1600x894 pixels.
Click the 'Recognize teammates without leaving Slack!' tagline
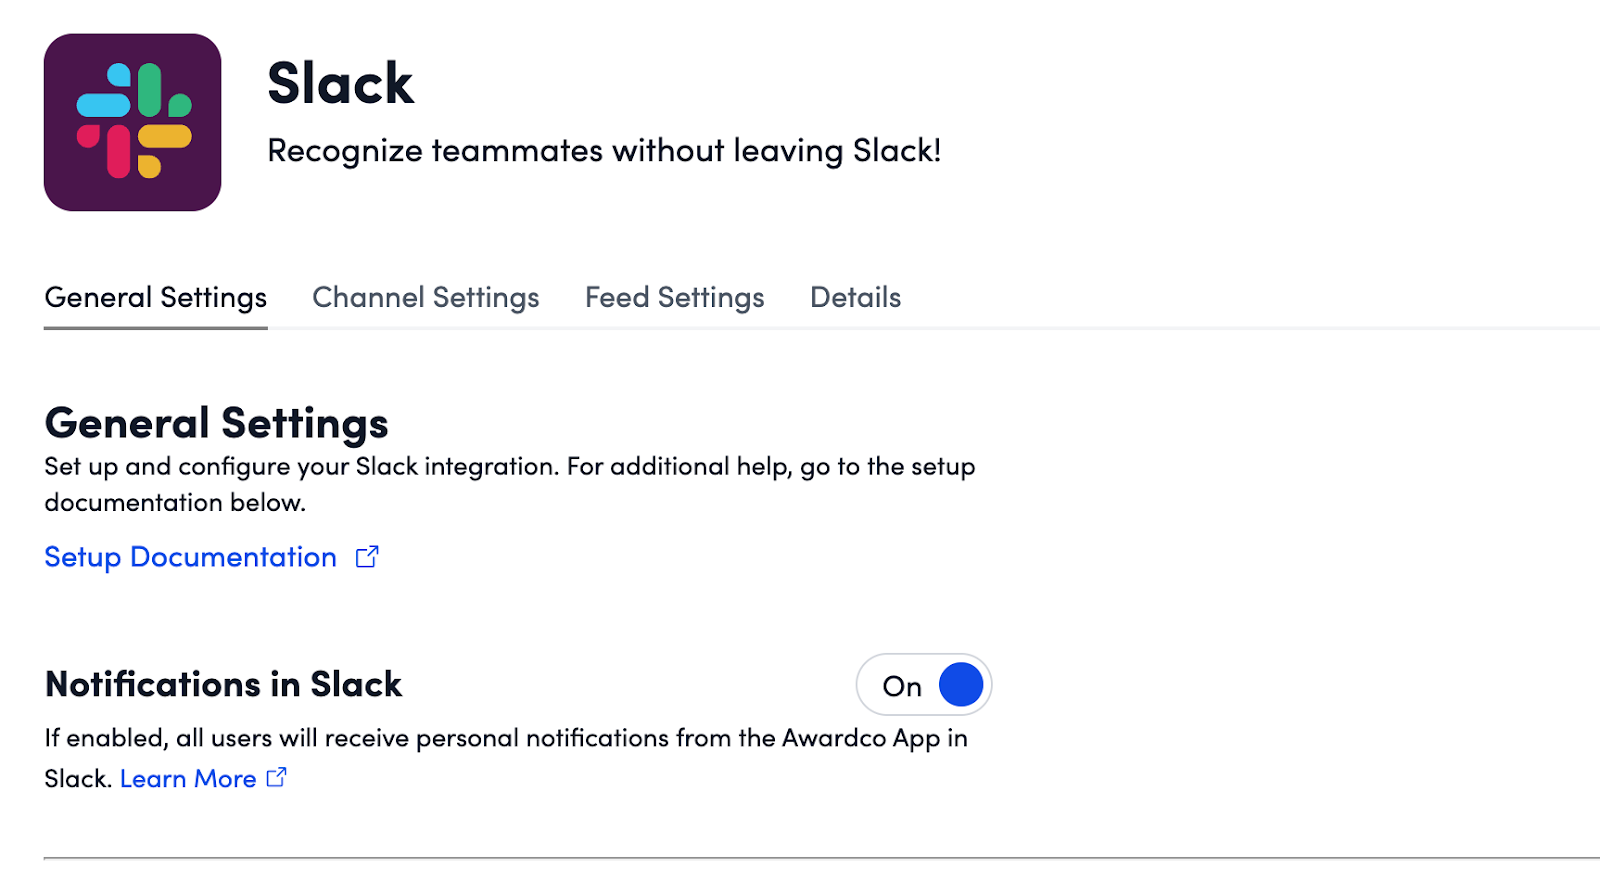click(x=604, y=151)
